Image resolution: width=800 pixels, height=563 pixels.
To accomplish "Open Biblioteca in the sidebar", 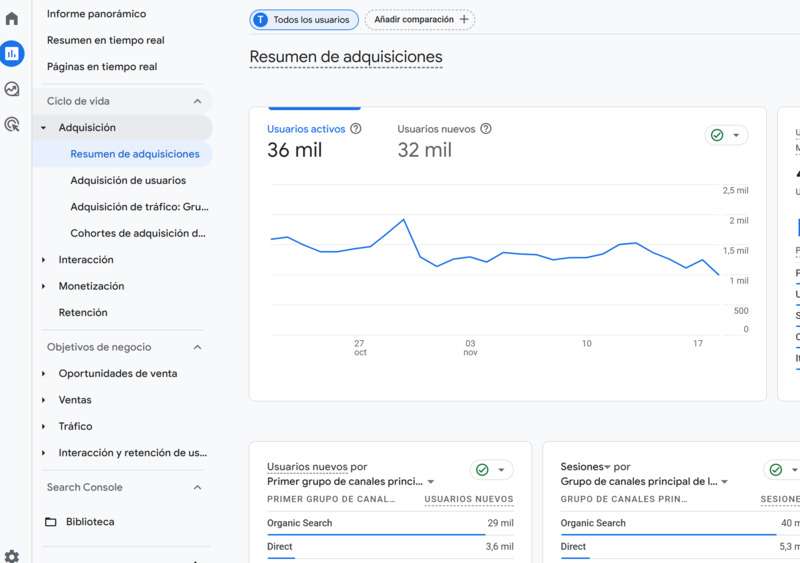I will click(x=90, y=522).
